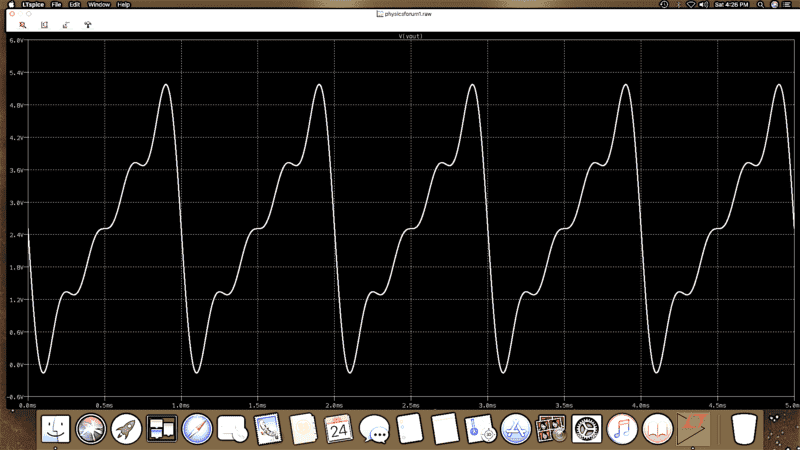The height and width of the screenshot is (450, 800).
Task: Open the Window menu
Action: (99, 4)
